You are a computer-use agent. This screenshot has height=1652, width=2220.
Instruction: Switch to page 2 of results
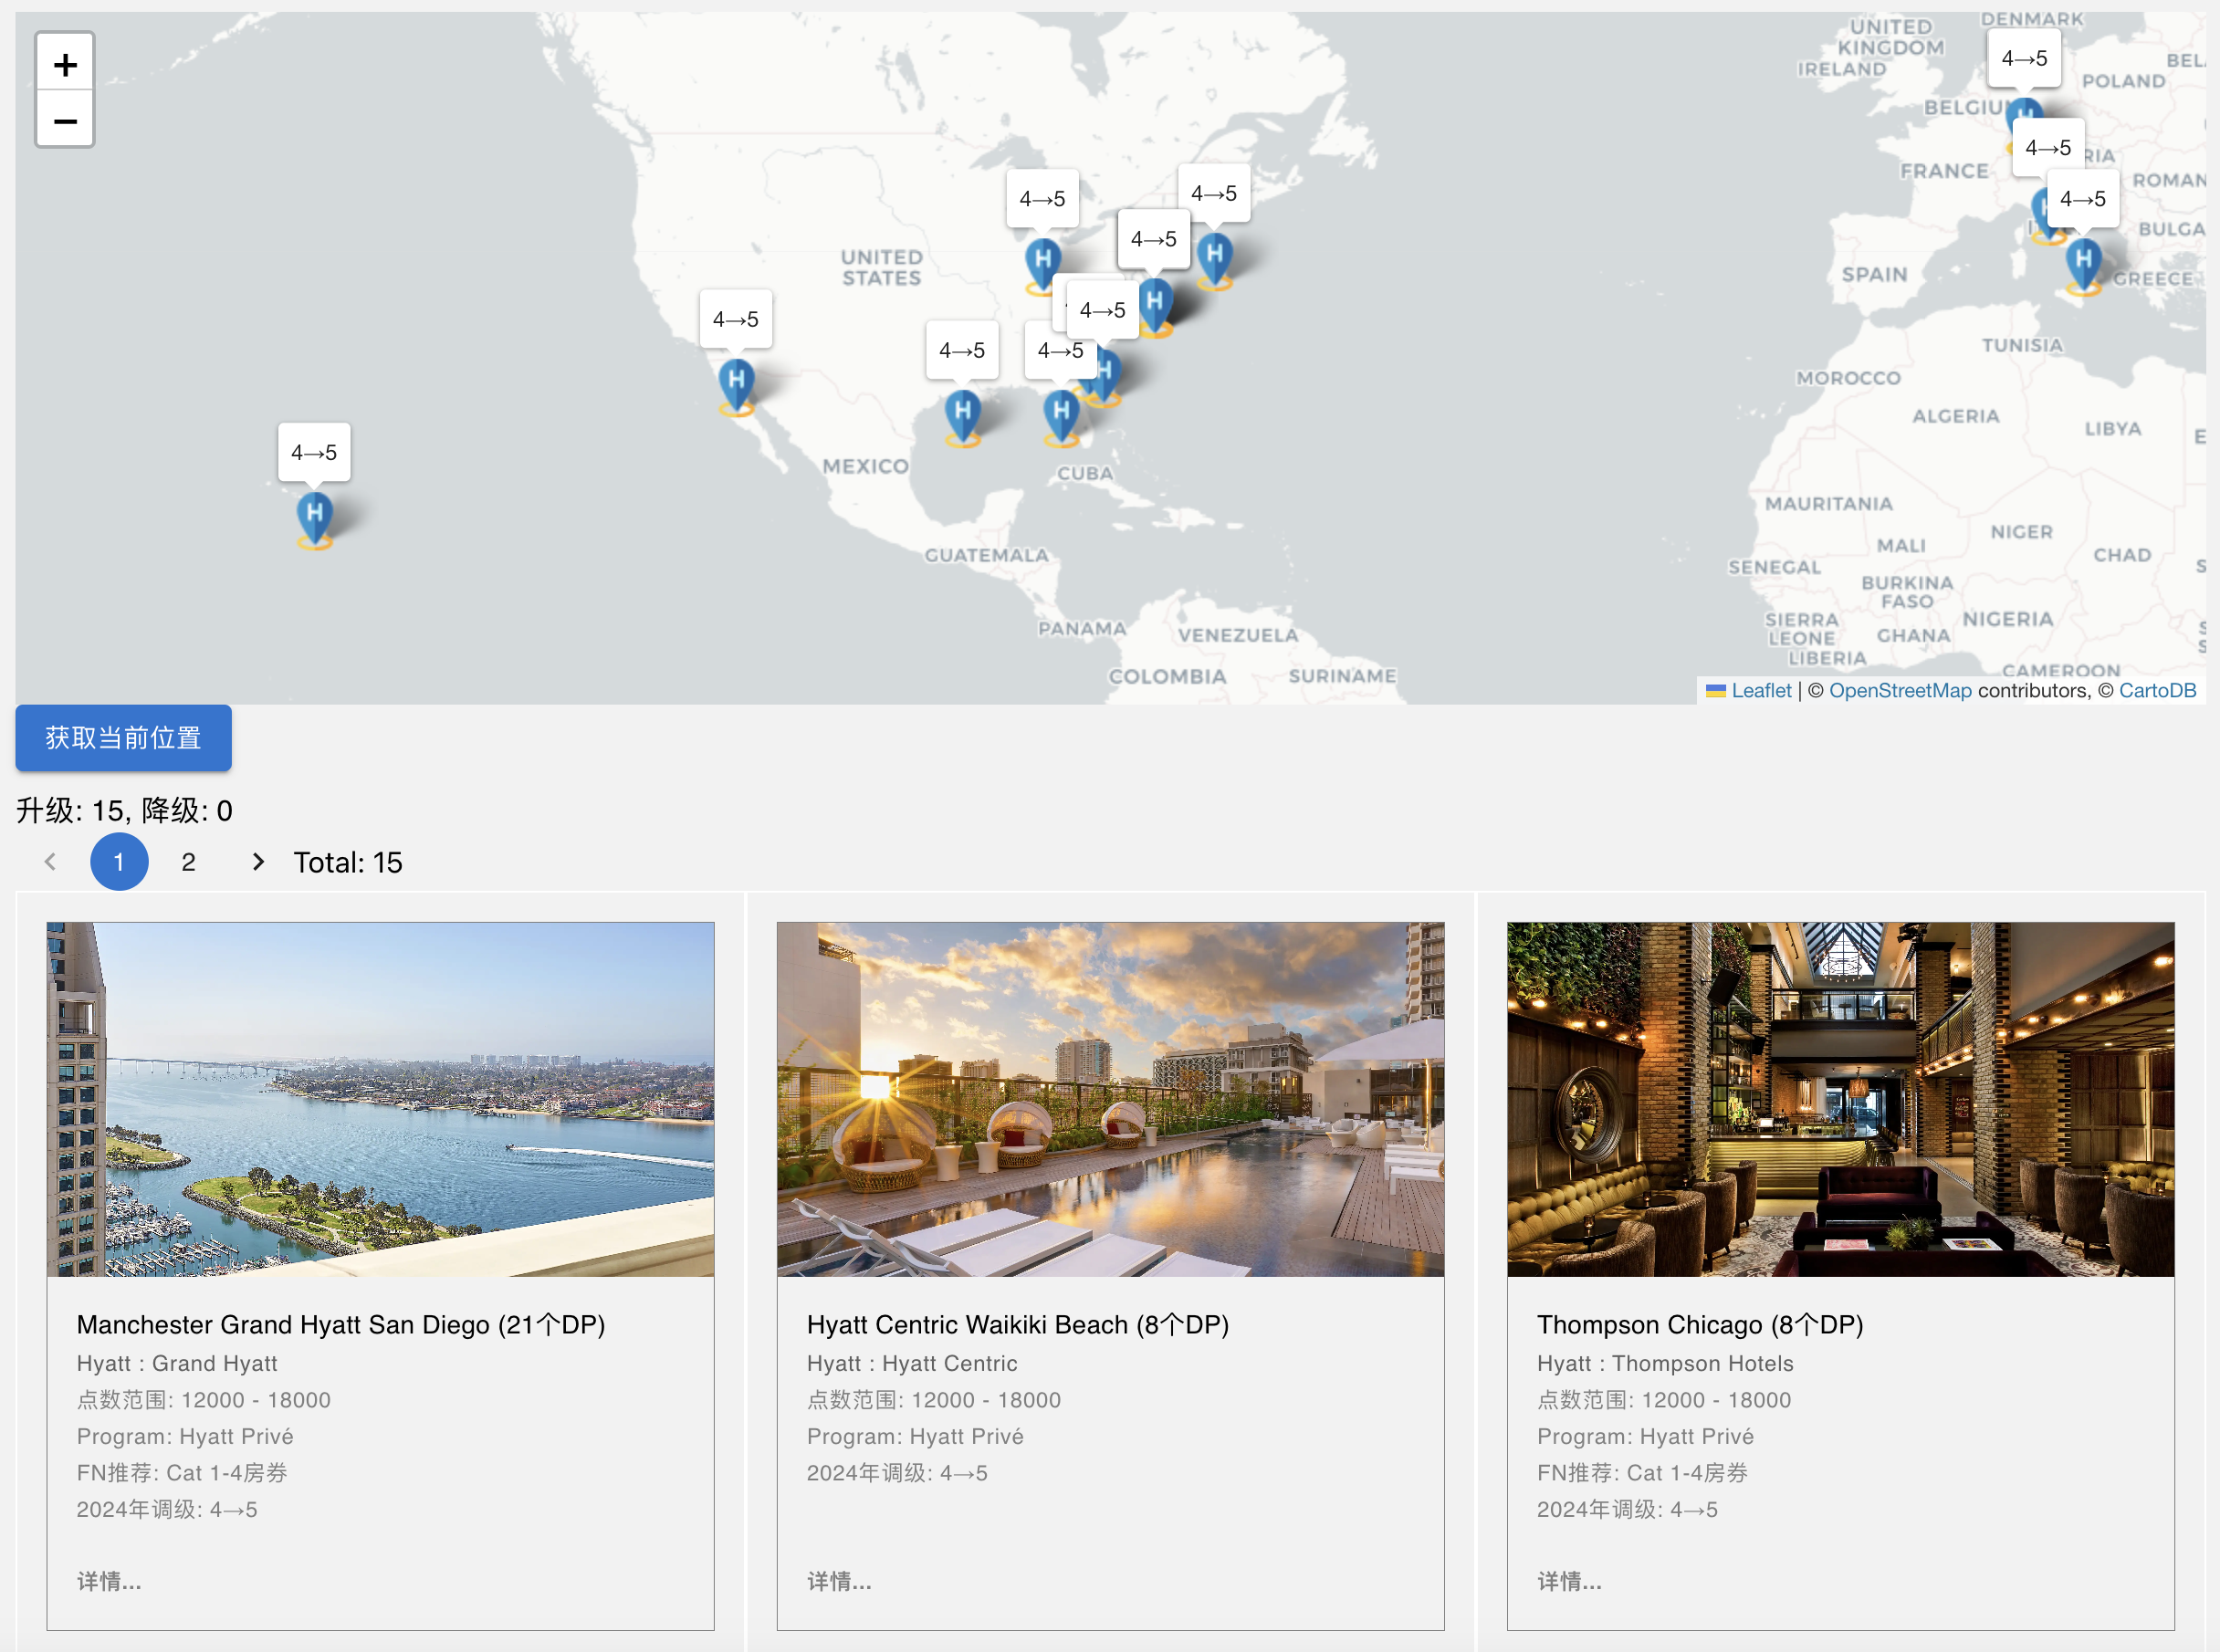pyautogui.click(x=188, y=861)
